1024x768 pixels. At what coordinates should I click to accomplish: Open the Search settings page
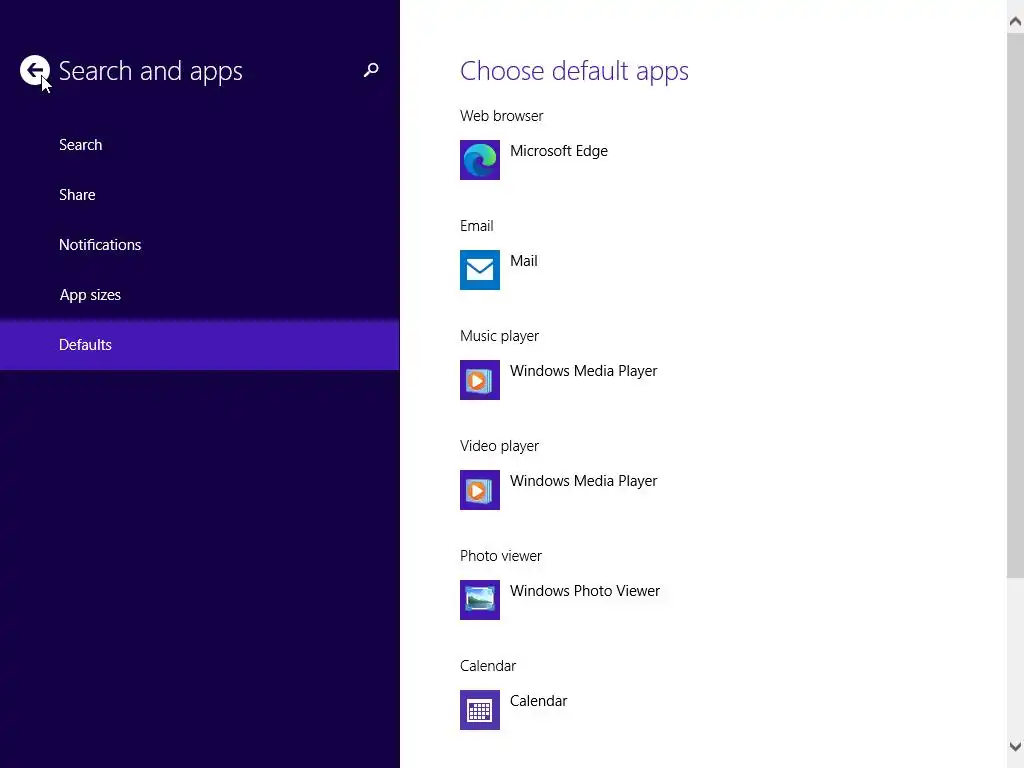pyautogui.click(x=80, y=145)
